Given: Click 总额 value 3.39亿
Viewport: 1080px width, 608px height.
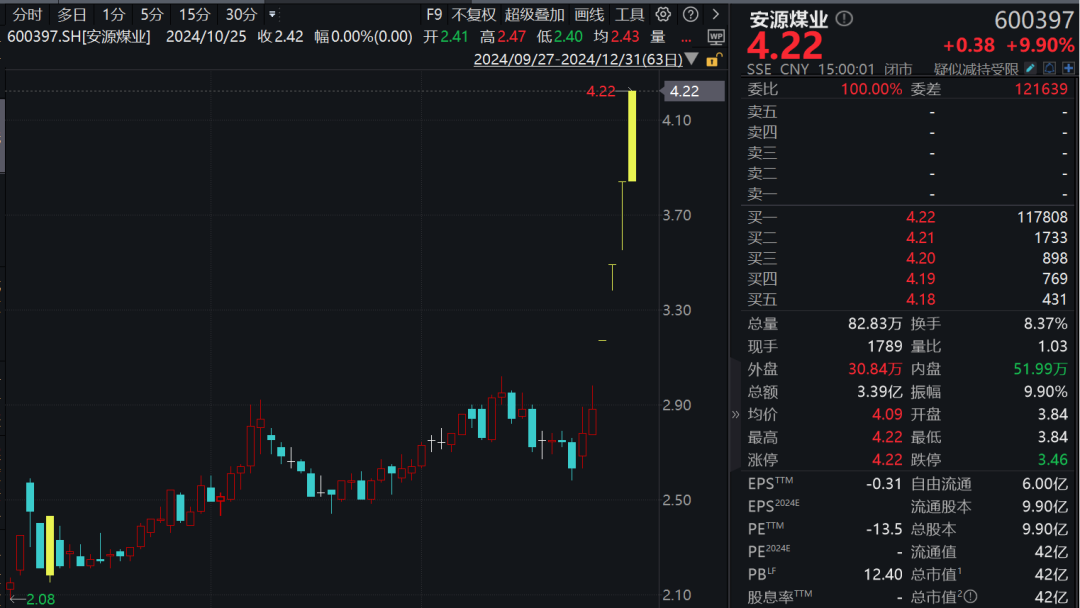Looking at the screenshot, I should tap(880, 392).
